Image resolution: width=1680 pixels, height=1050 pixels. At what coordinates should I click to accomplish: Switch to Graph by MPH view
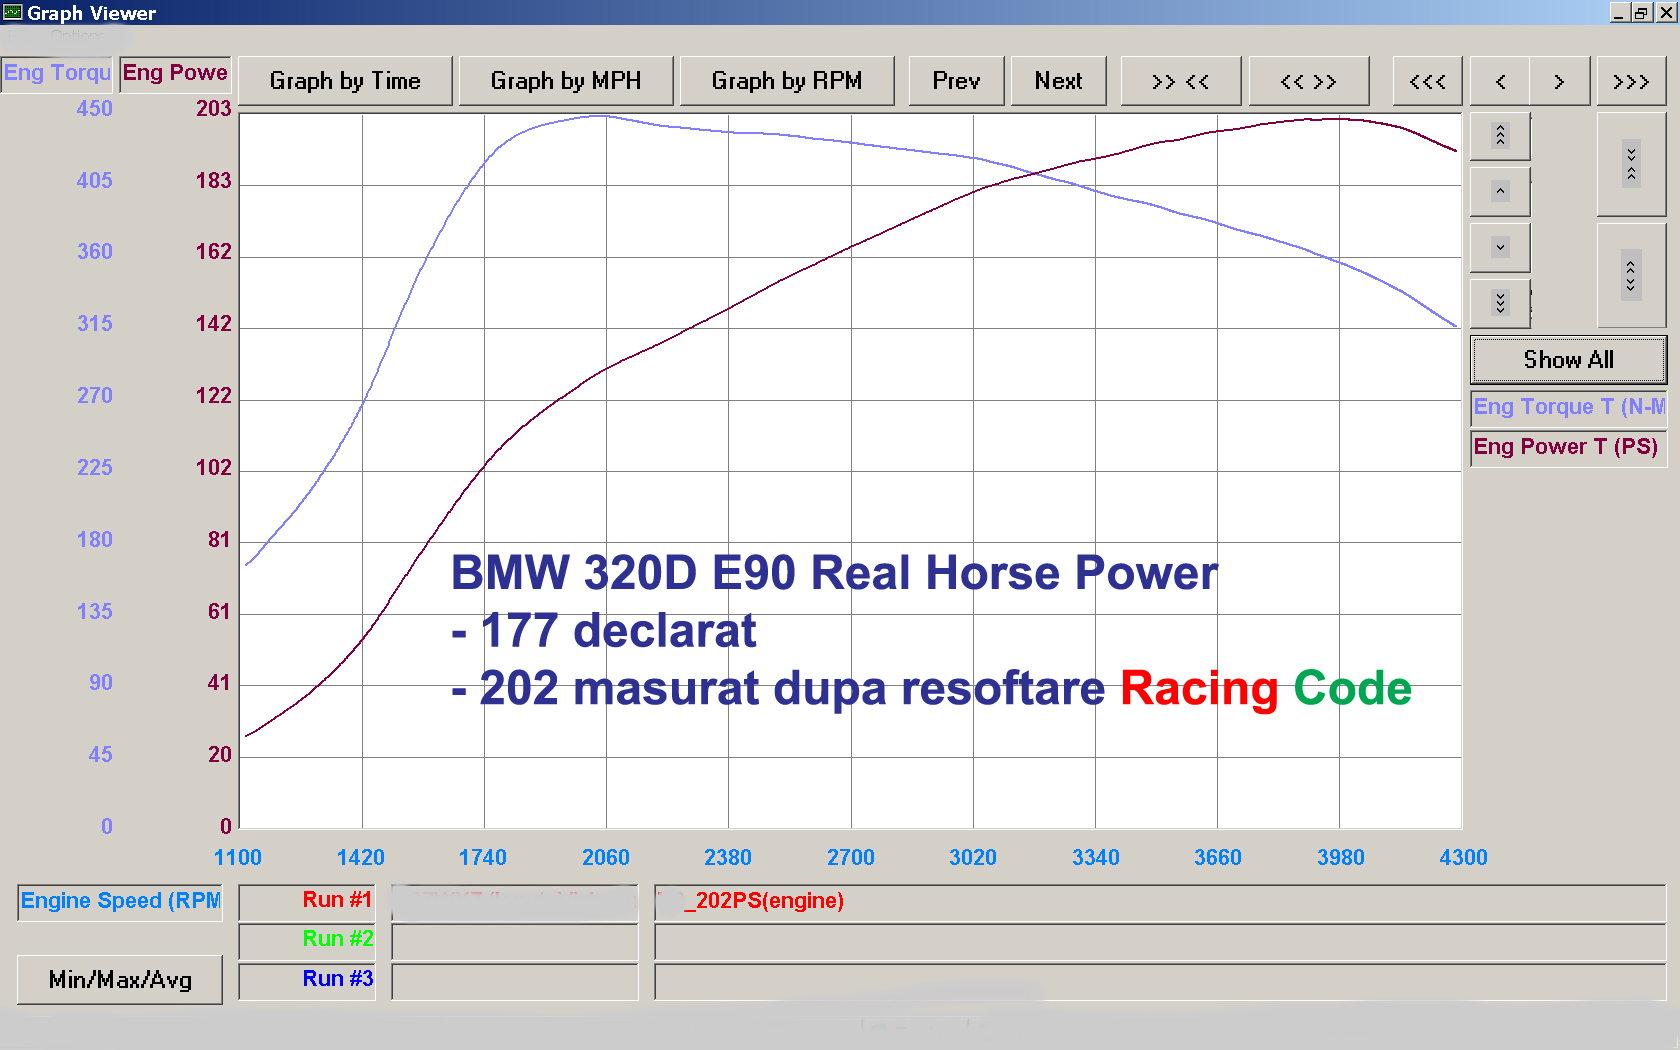click(566, 82)
